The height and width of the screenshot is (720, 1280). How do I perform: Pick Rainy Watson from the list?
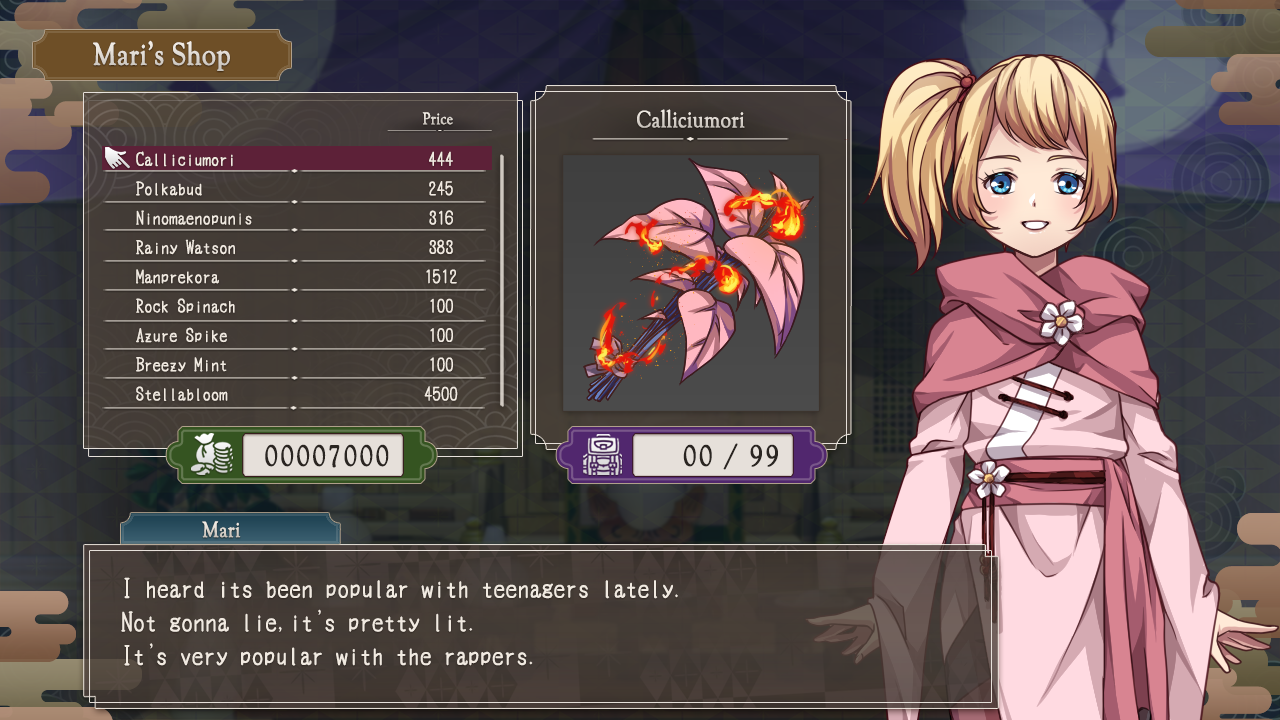pos(298,247)
